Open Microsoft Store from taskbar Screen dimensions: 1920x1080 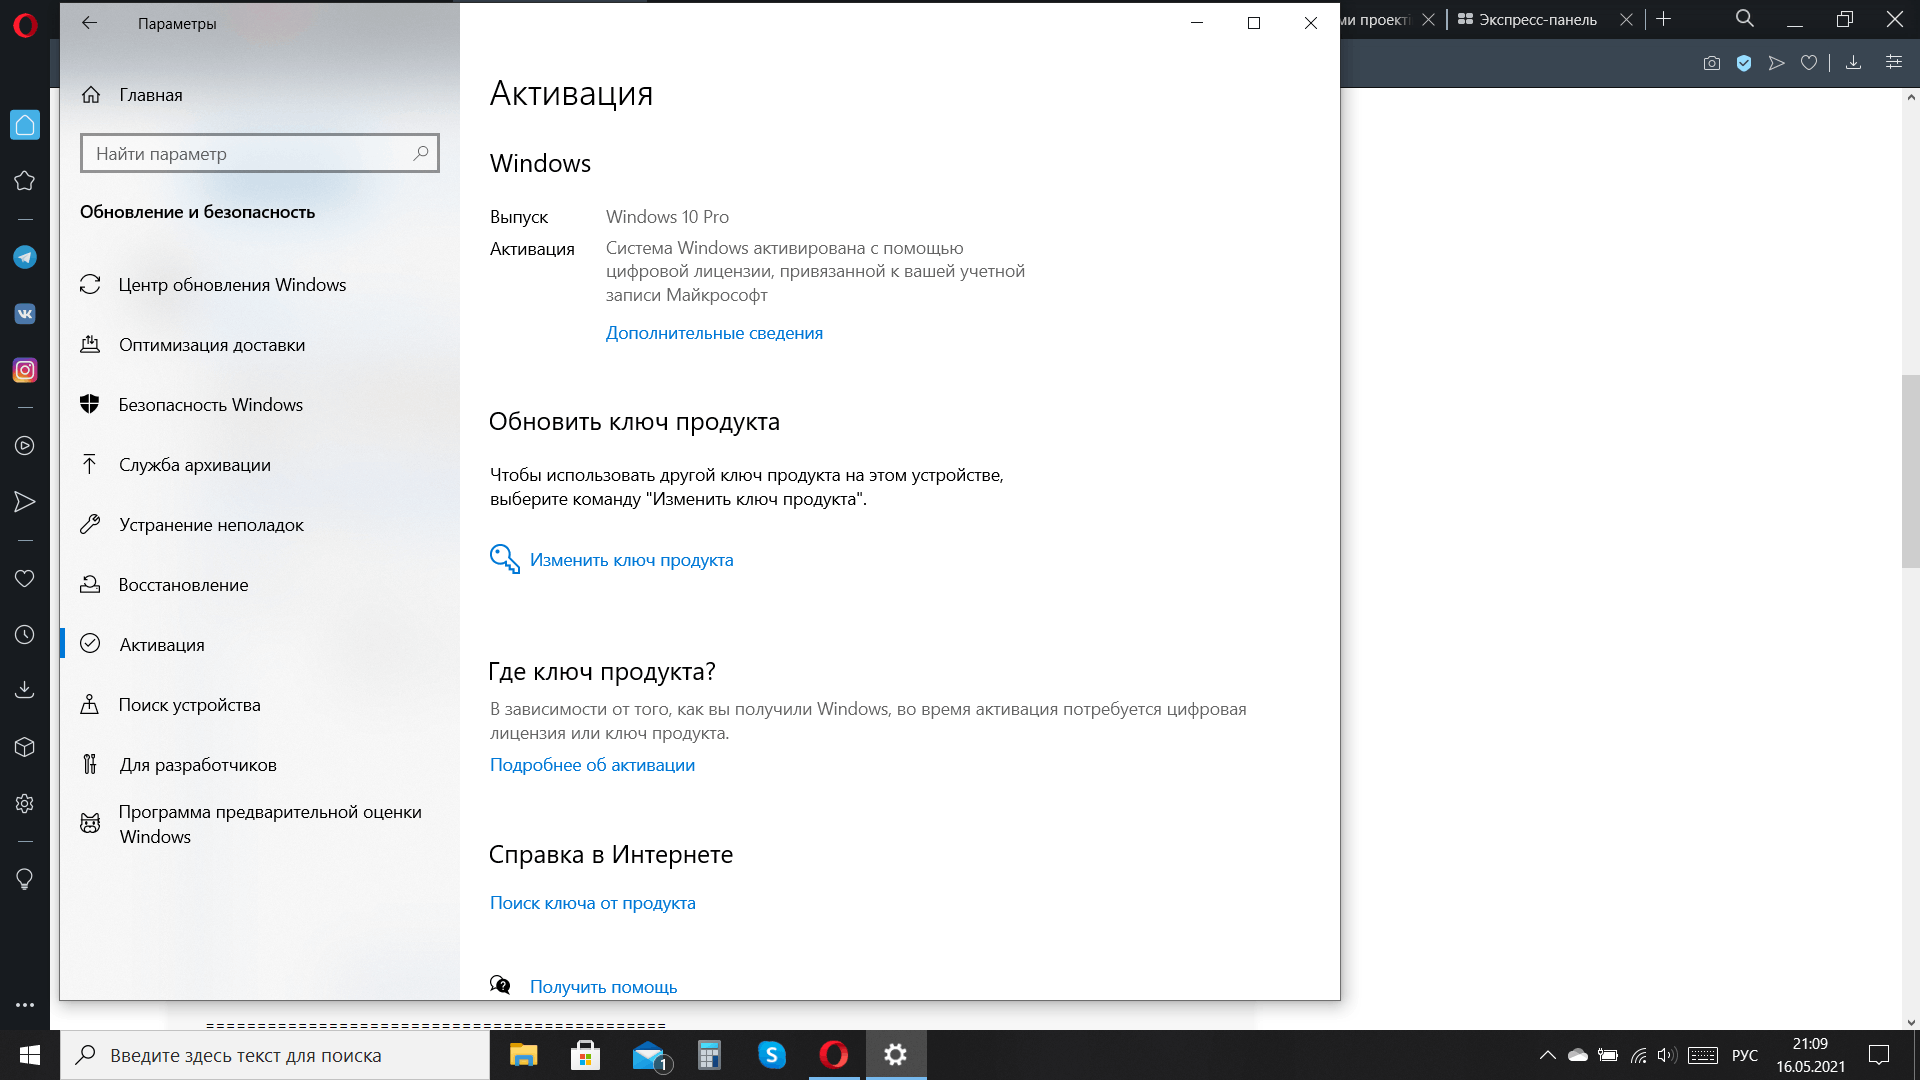pos(585,1055)
